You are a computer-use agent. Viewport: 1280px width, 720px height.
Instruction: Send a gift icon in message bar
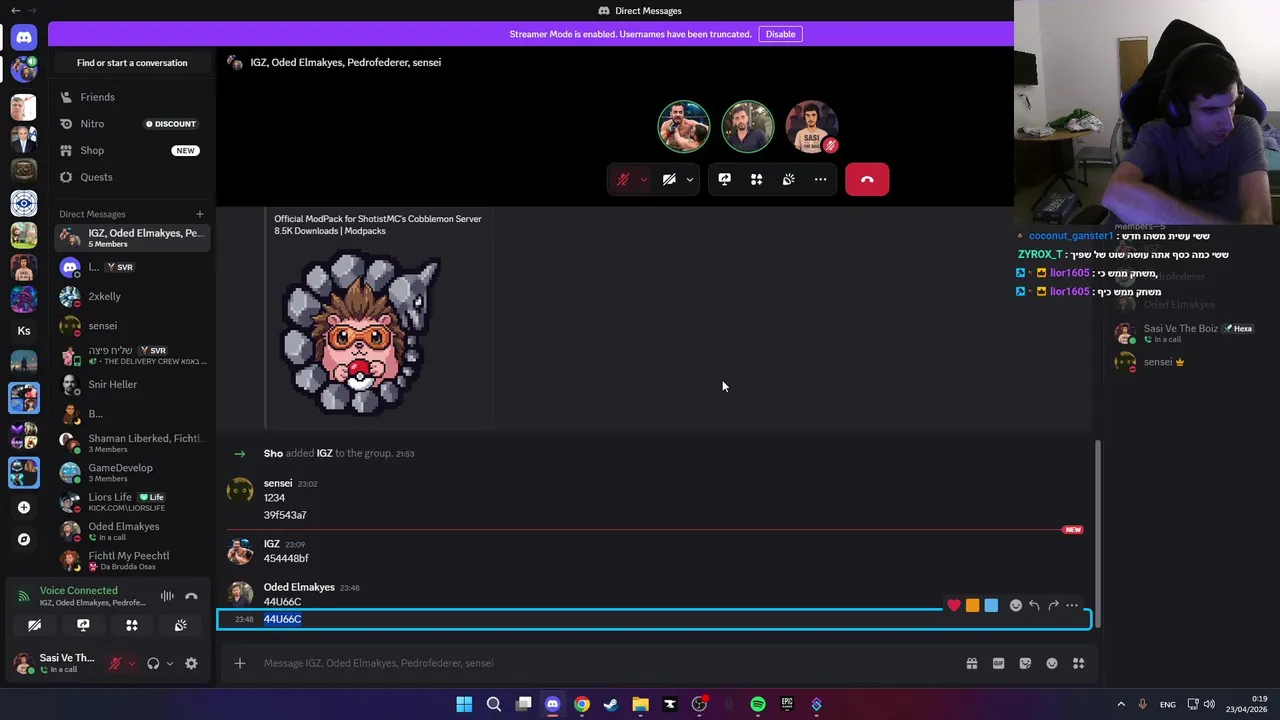[972, 663]
